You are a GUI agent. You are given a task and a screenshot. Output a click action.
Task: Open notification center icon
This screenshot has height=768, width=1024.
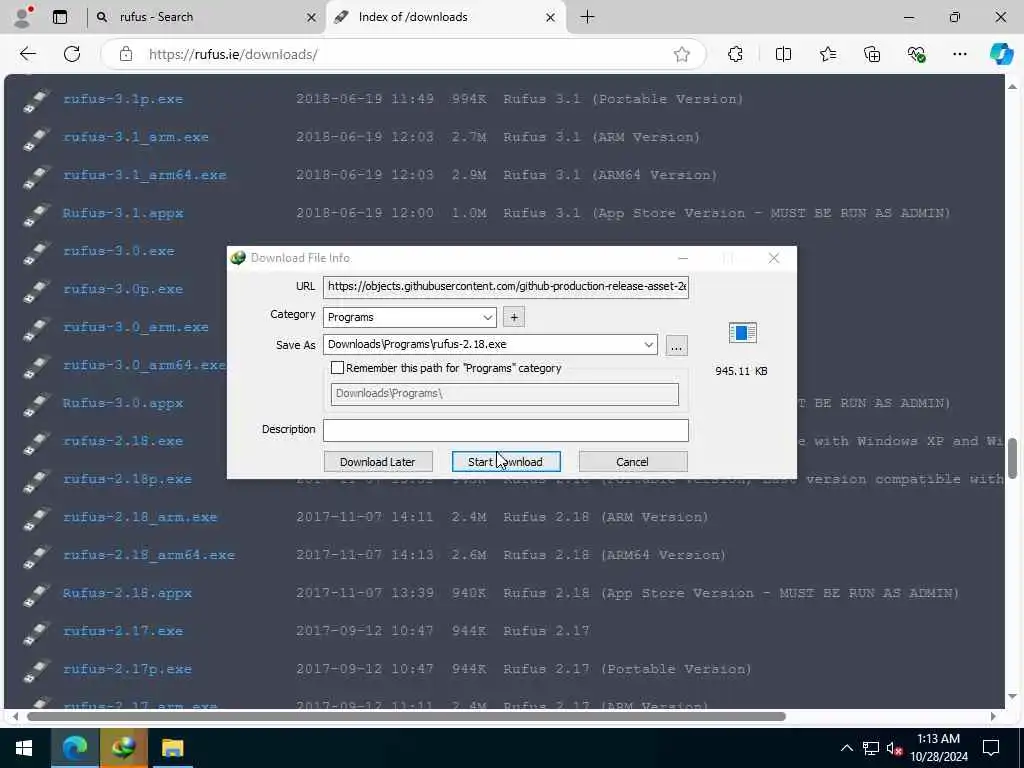pos(991,748)
